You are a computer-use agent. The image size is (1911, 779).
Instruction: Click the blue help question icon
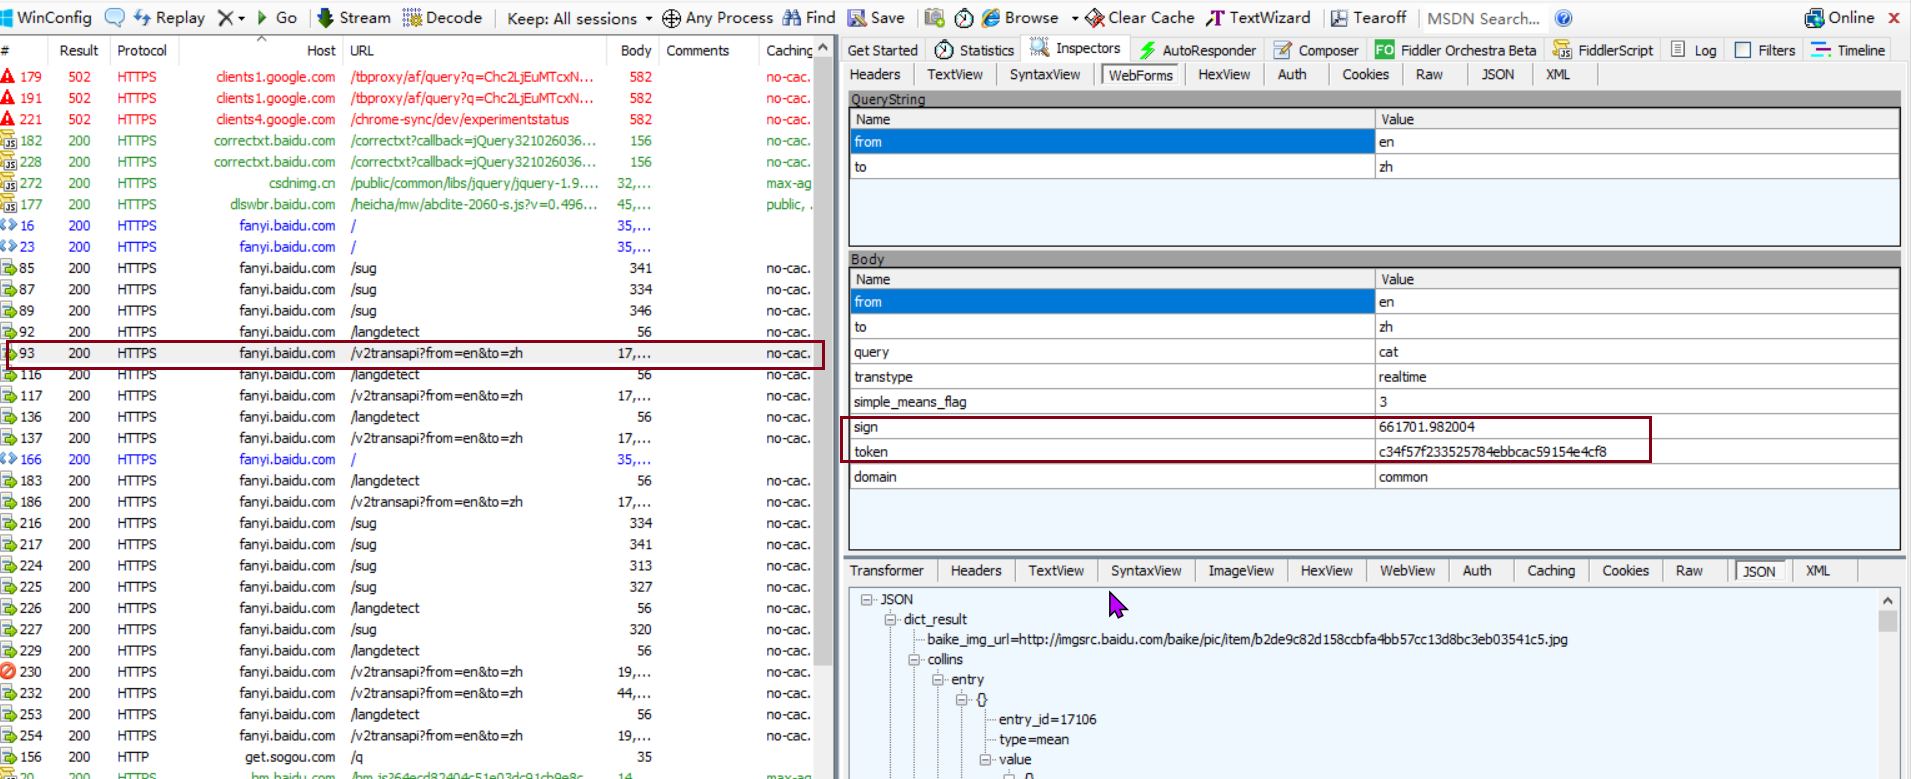click(x=1564, y=18)
